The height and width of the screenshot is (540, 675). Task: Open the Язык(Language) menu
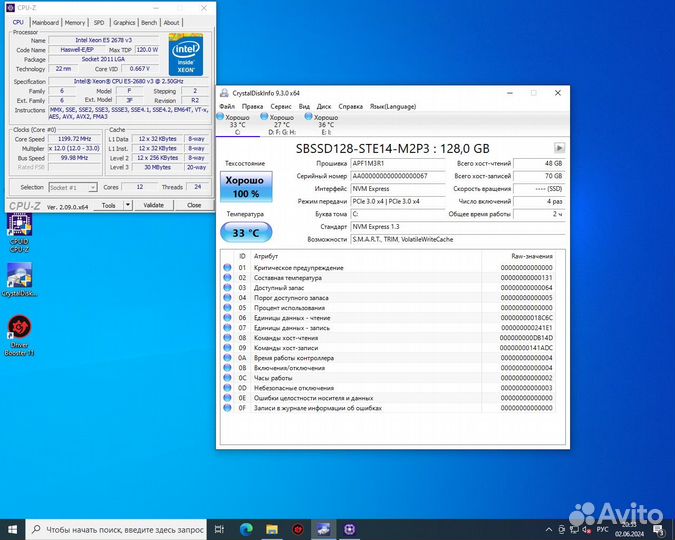393,106
